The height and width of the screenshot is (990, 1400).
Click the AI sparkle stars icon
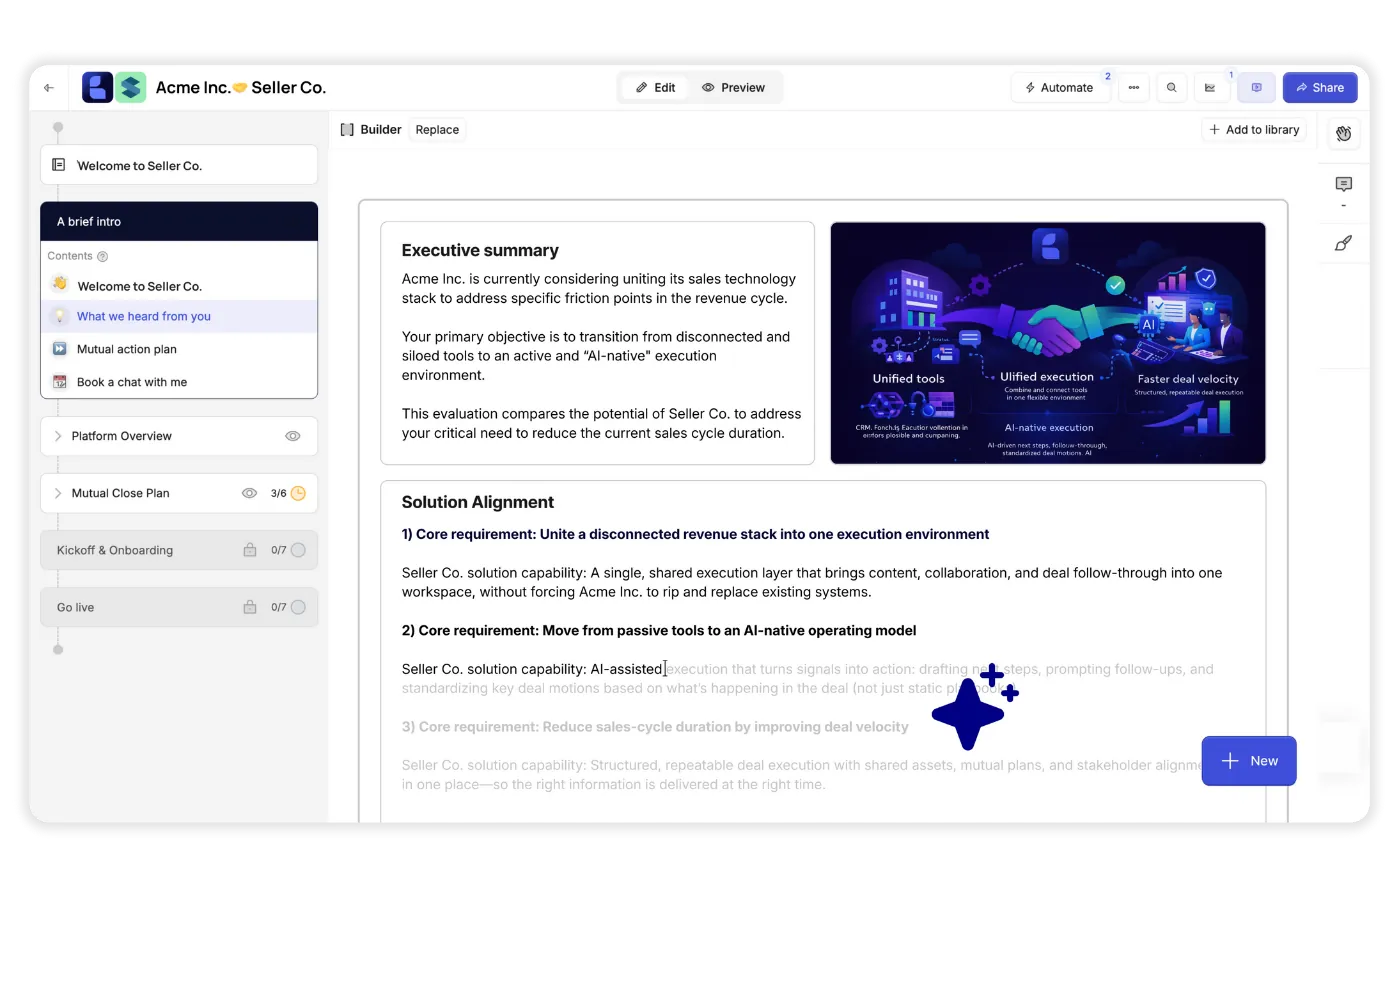tap(975, 706)
